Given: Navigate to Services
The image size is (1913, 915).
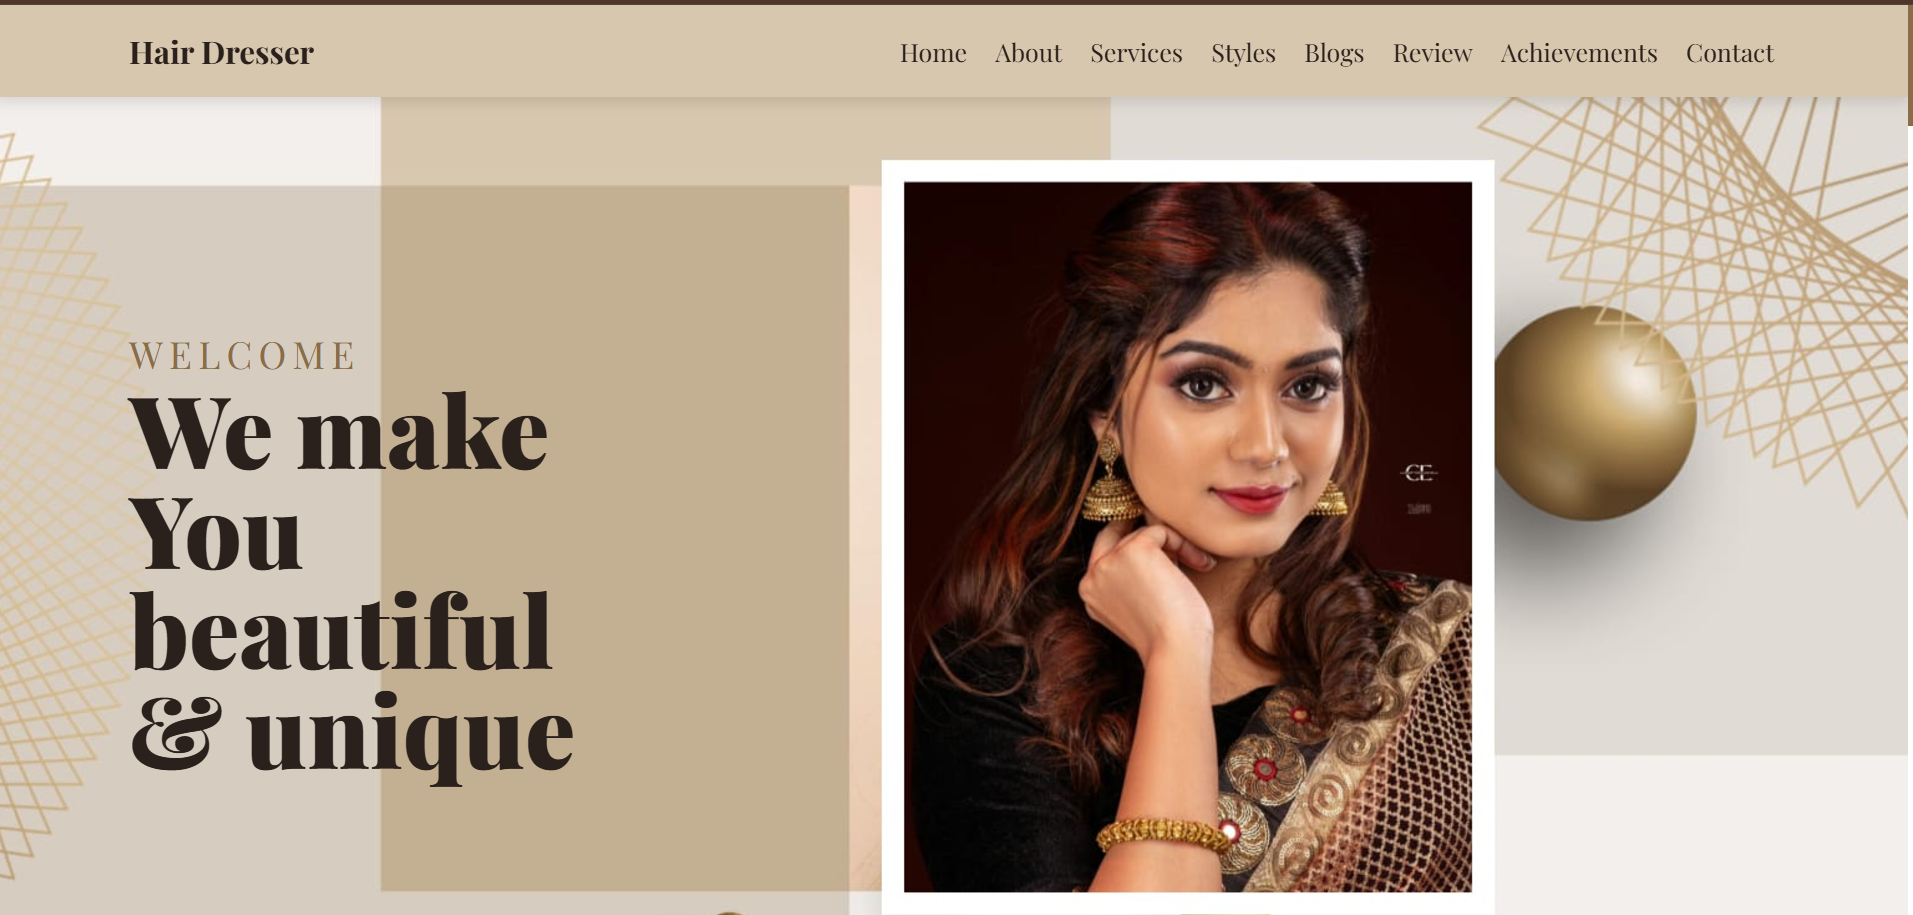Looking at the screenshot, I should [x=1136, y=53].
